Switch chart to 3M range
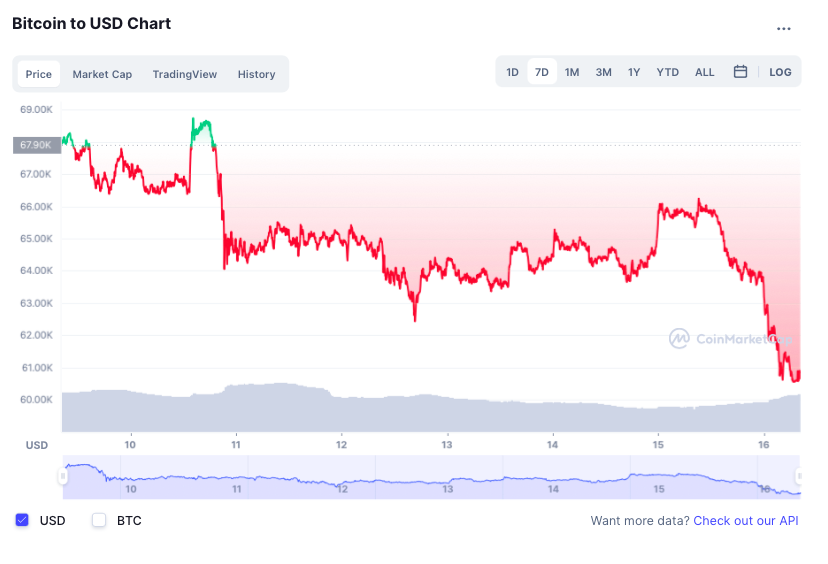 pos(603,72)
